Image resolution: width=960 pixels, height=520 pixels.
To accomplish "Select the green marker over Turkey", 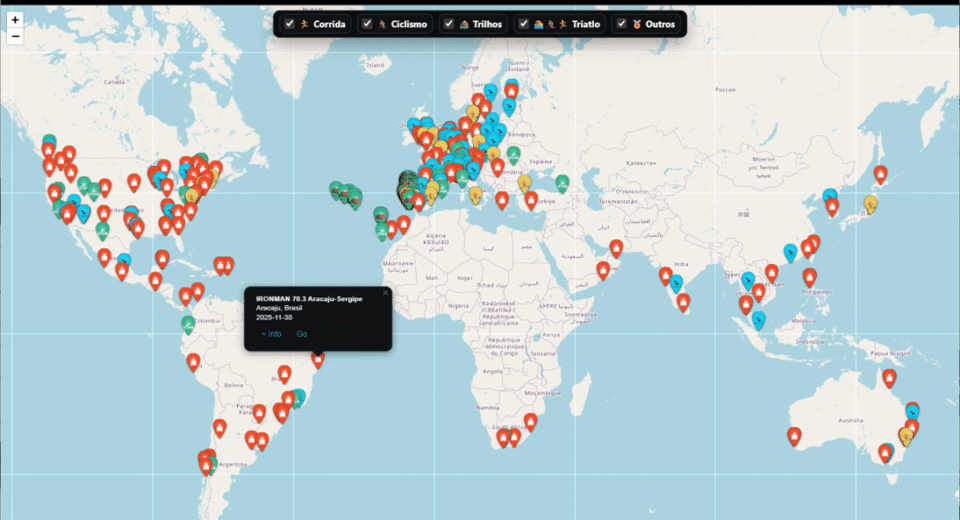I will (x=562, y=183).
